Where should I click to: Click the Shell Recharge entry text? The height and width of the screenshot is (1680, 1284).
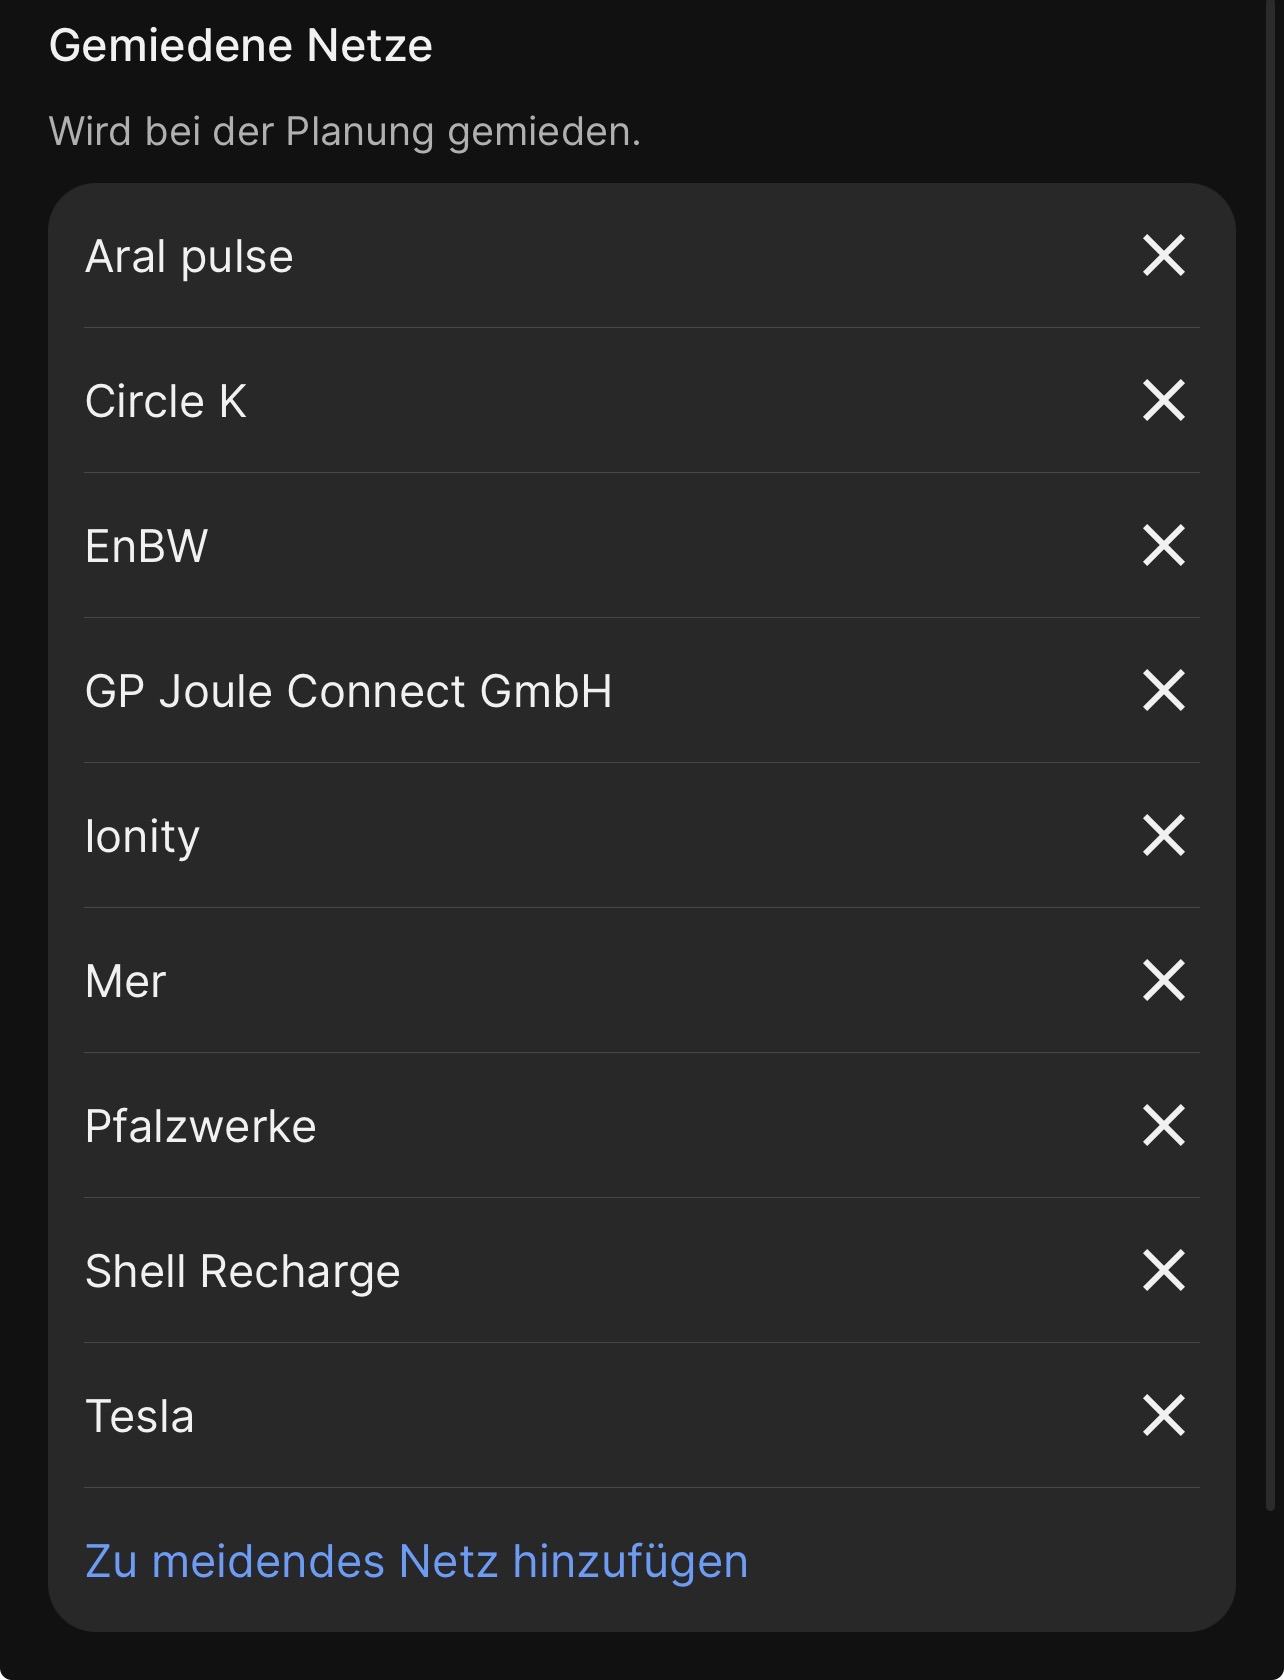(x=243, y=1272)
